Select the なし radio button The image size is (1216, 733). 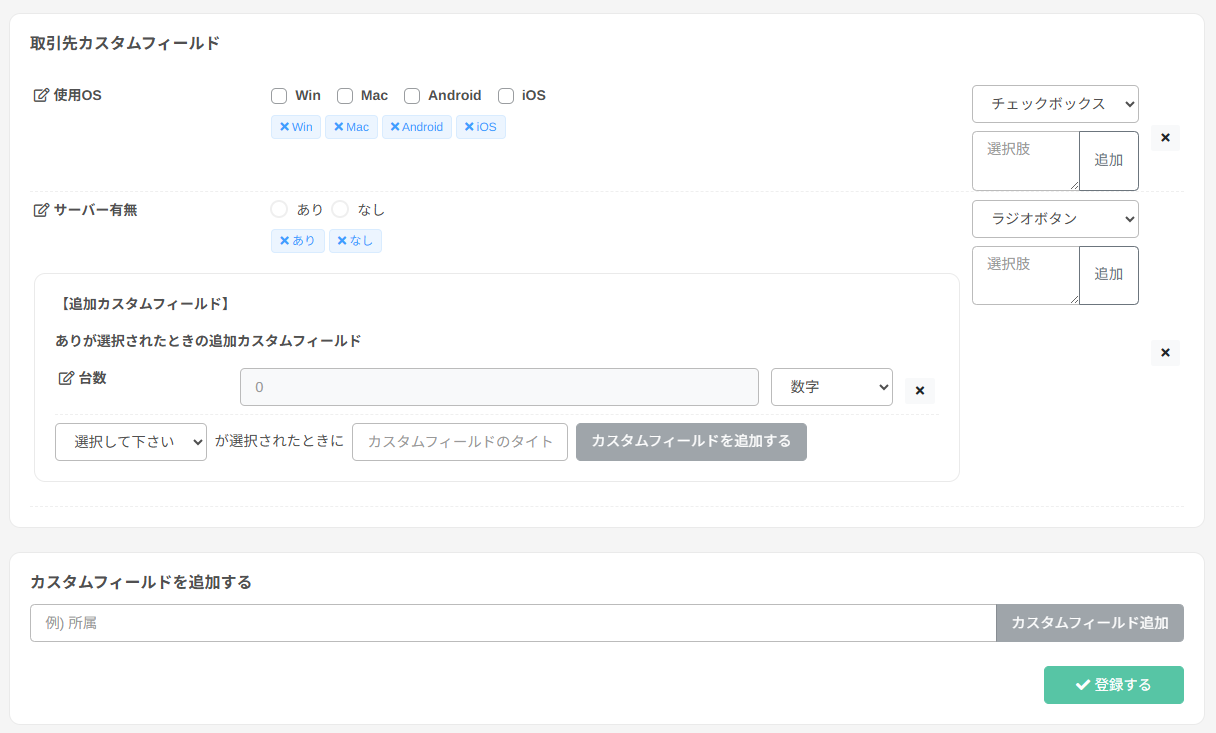(x=340, y=209)
